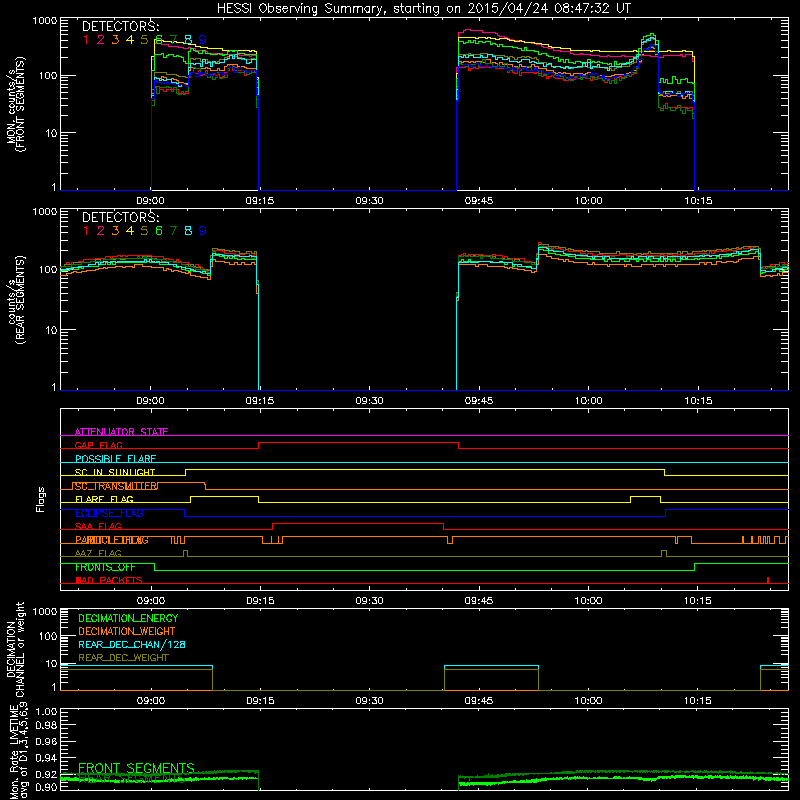This screenshot has width=800, height=800.
Task: Click the SC_IN_SUNLIGHT flag label
Action: pyautogui.click(x=115, y=472)
